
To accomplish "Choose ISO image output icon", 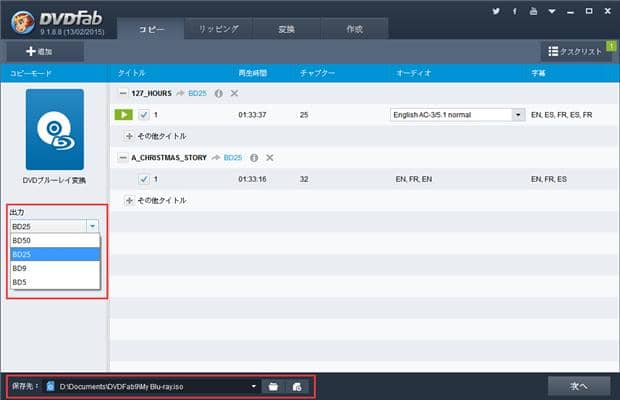I will coord(297,387).
